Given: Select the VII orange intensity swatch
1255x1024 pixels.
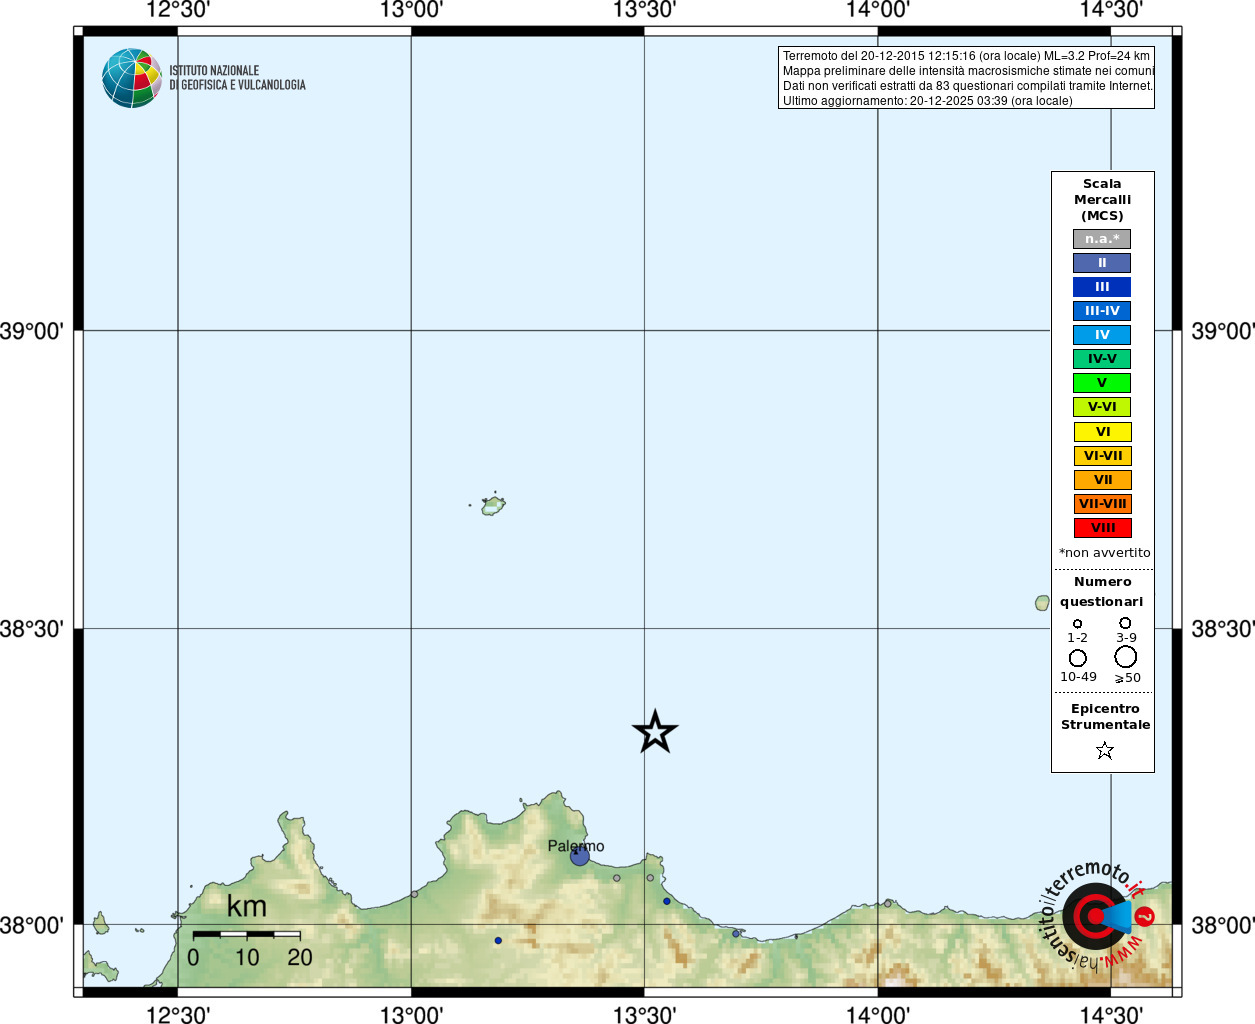Looking at the screenshot, I should (x=1103, y=480).
